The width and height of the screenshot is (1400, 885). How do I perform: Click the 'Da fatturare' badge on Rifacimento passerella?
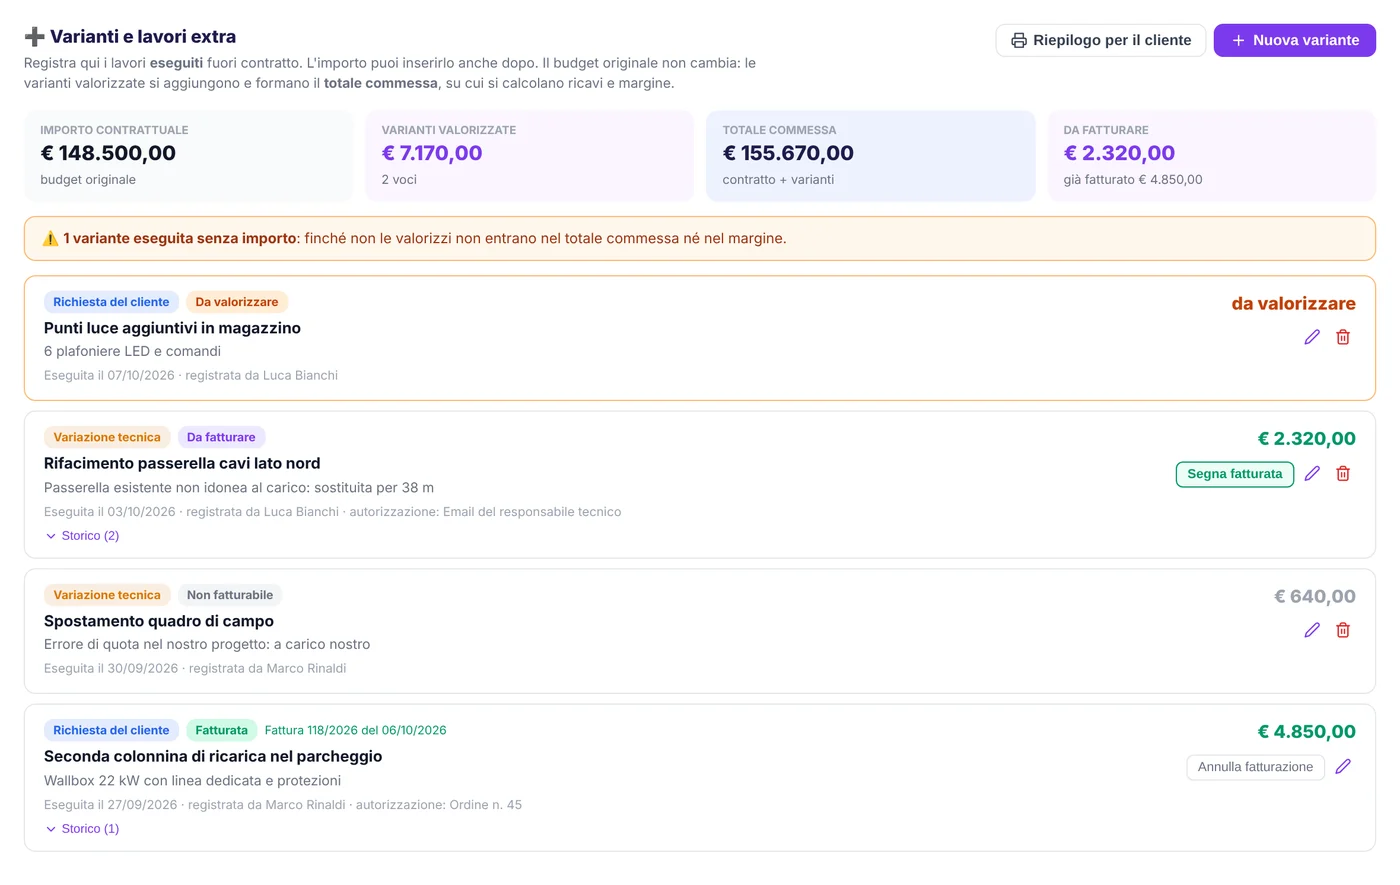(221, 437)
